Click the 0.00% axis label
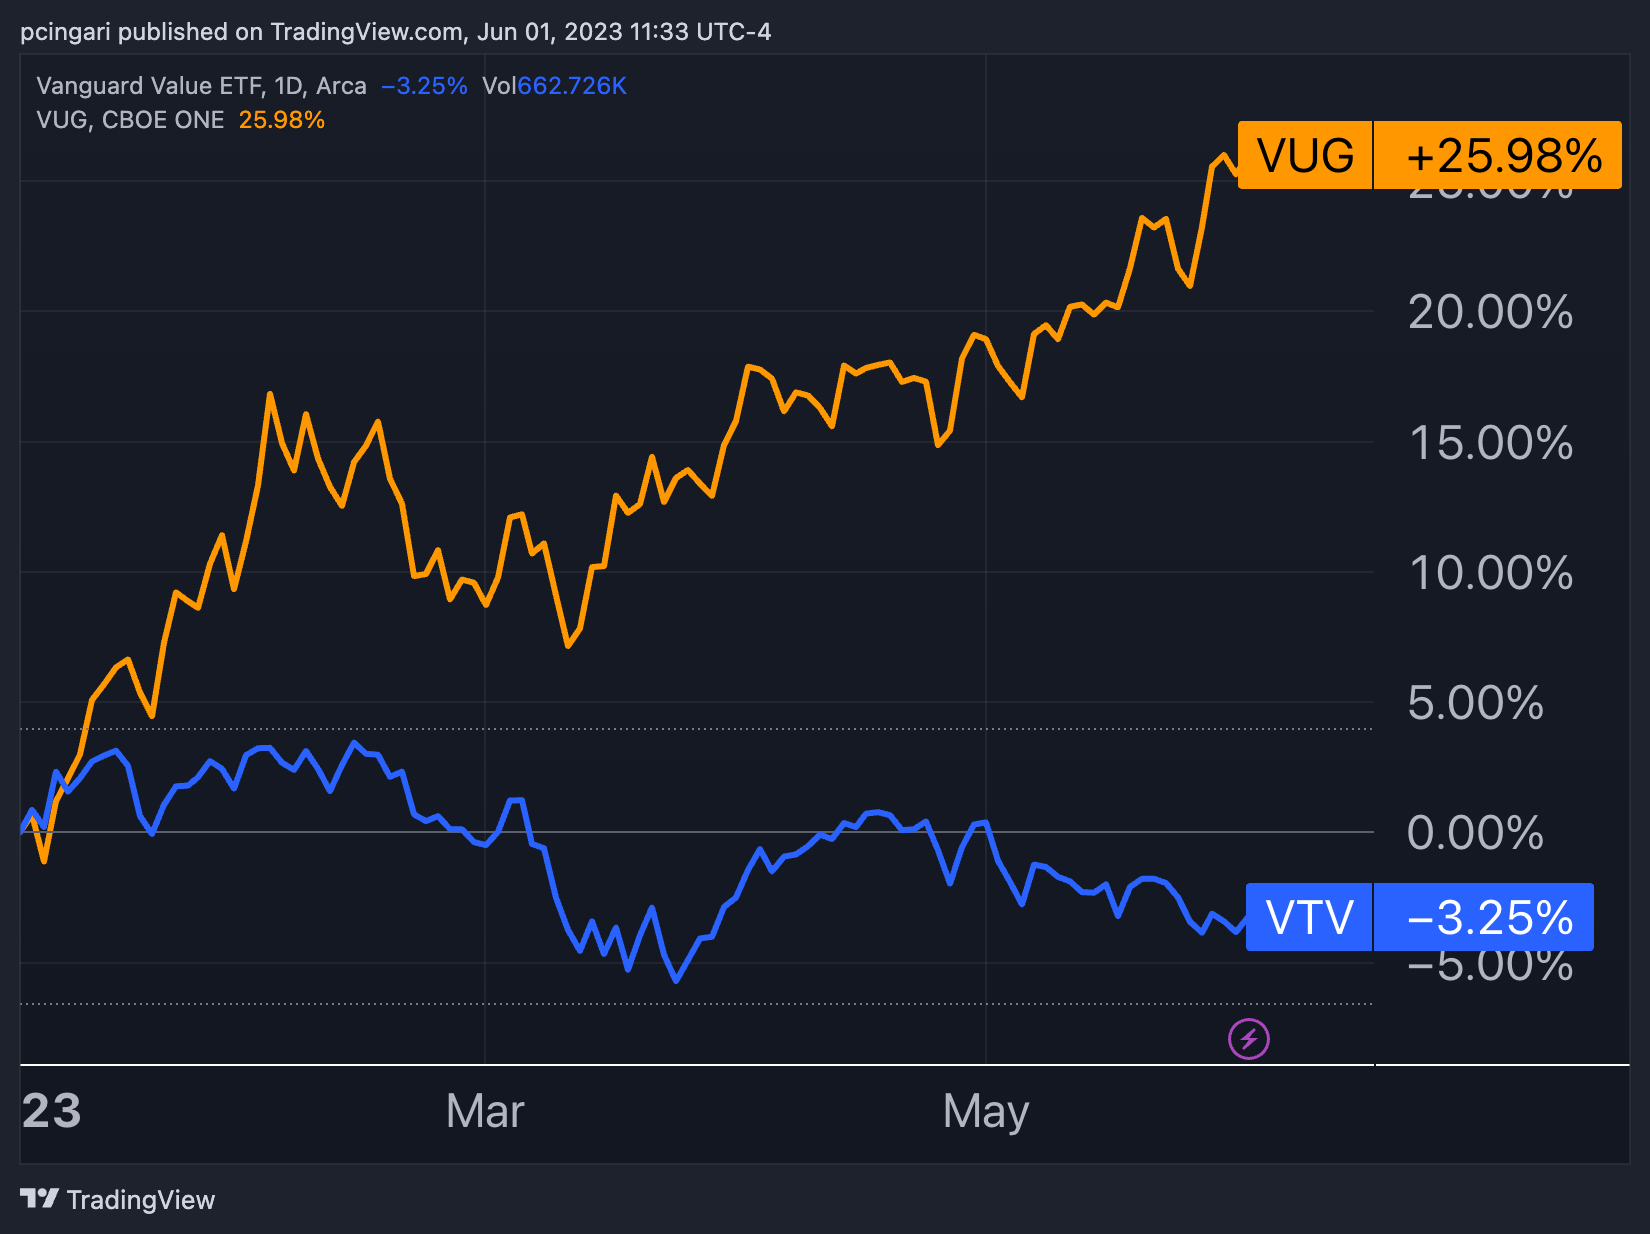The image size is (1650, 1234). point(1475,833)
